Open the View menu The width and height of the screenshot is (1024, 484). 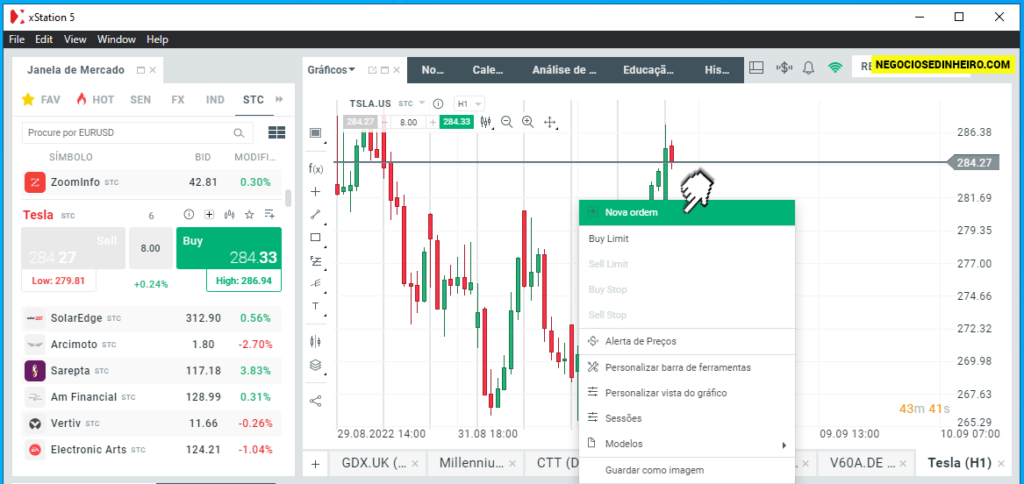(x=75, y=39)
